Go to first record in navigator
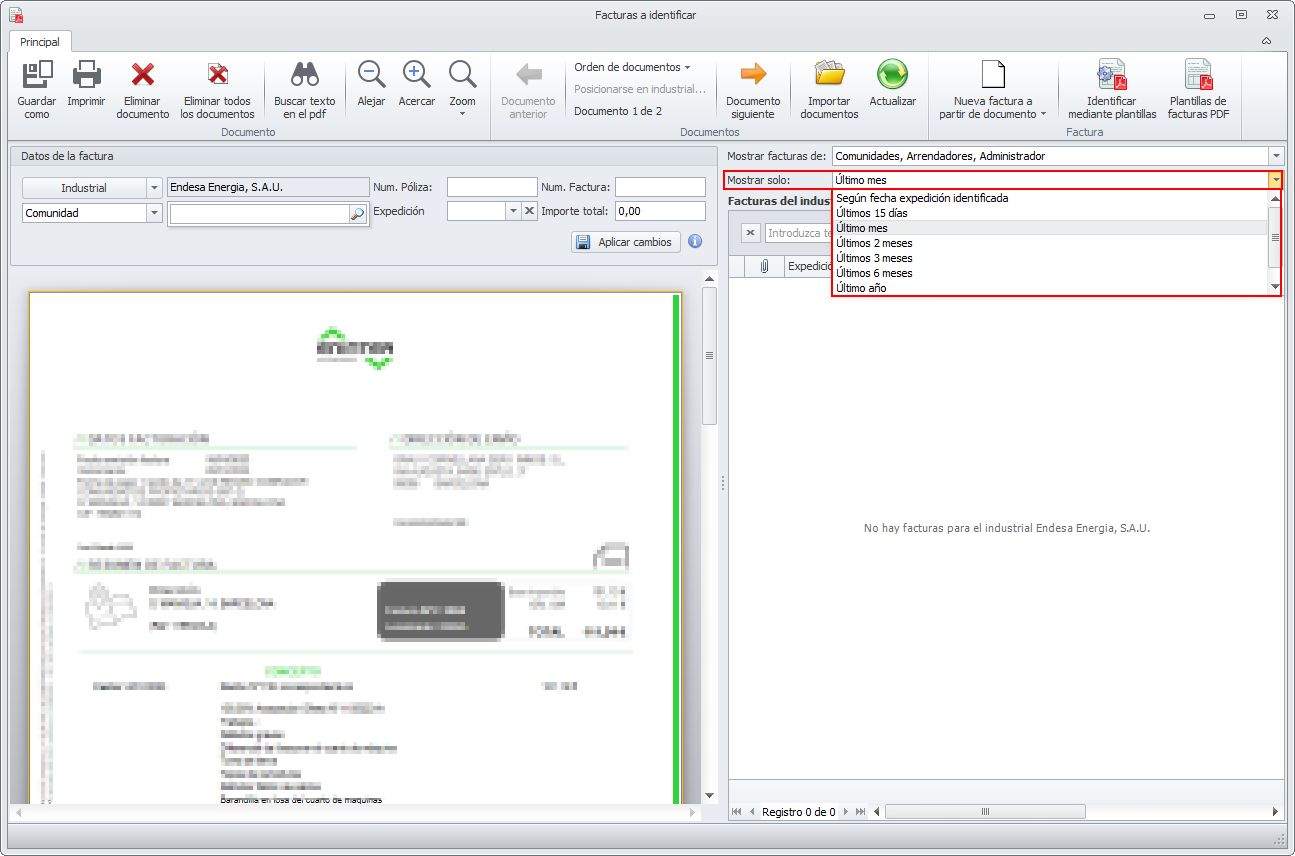 pyautogui.click(x=737, y=812)
